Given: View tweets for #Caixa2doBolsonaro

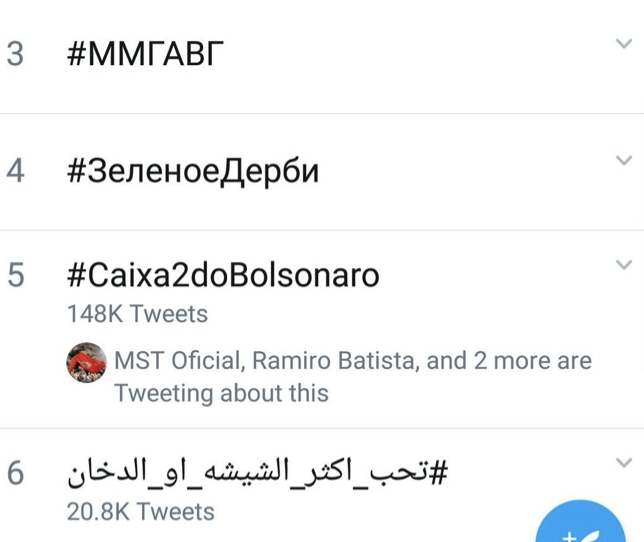Looking at the screenshot, I should coord(223,275).
